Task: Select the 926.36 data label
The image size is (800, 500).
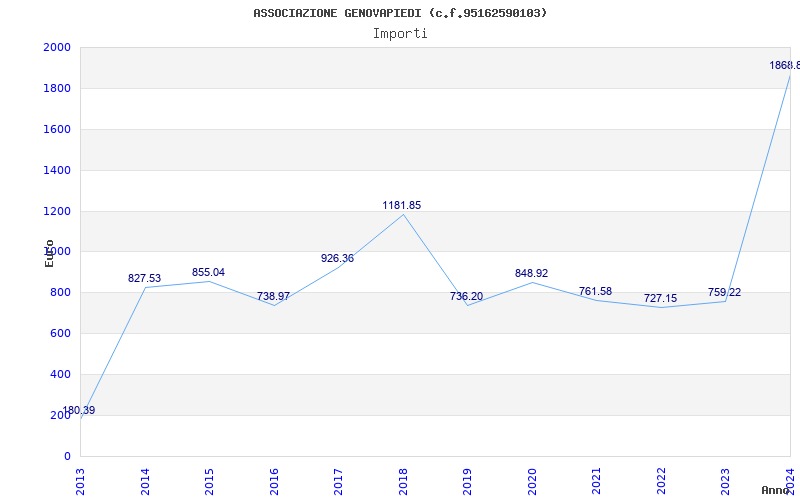Action: point(337,259)
